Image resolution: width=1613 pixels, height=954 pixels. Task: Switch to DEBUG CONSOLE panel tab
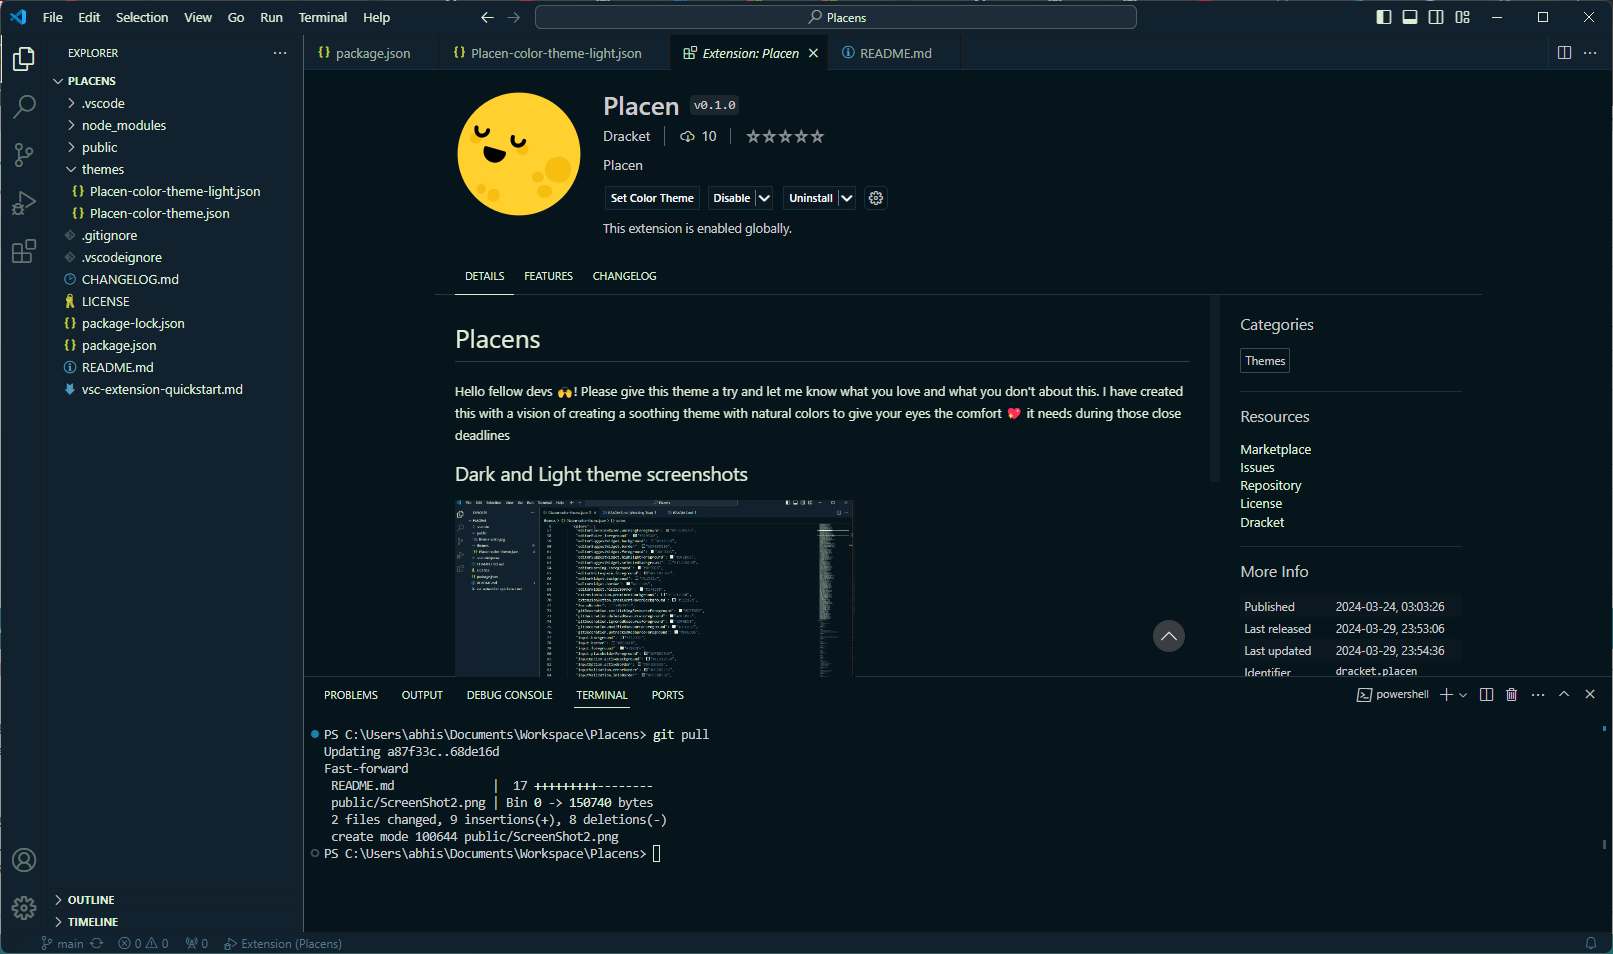point(509,695)
